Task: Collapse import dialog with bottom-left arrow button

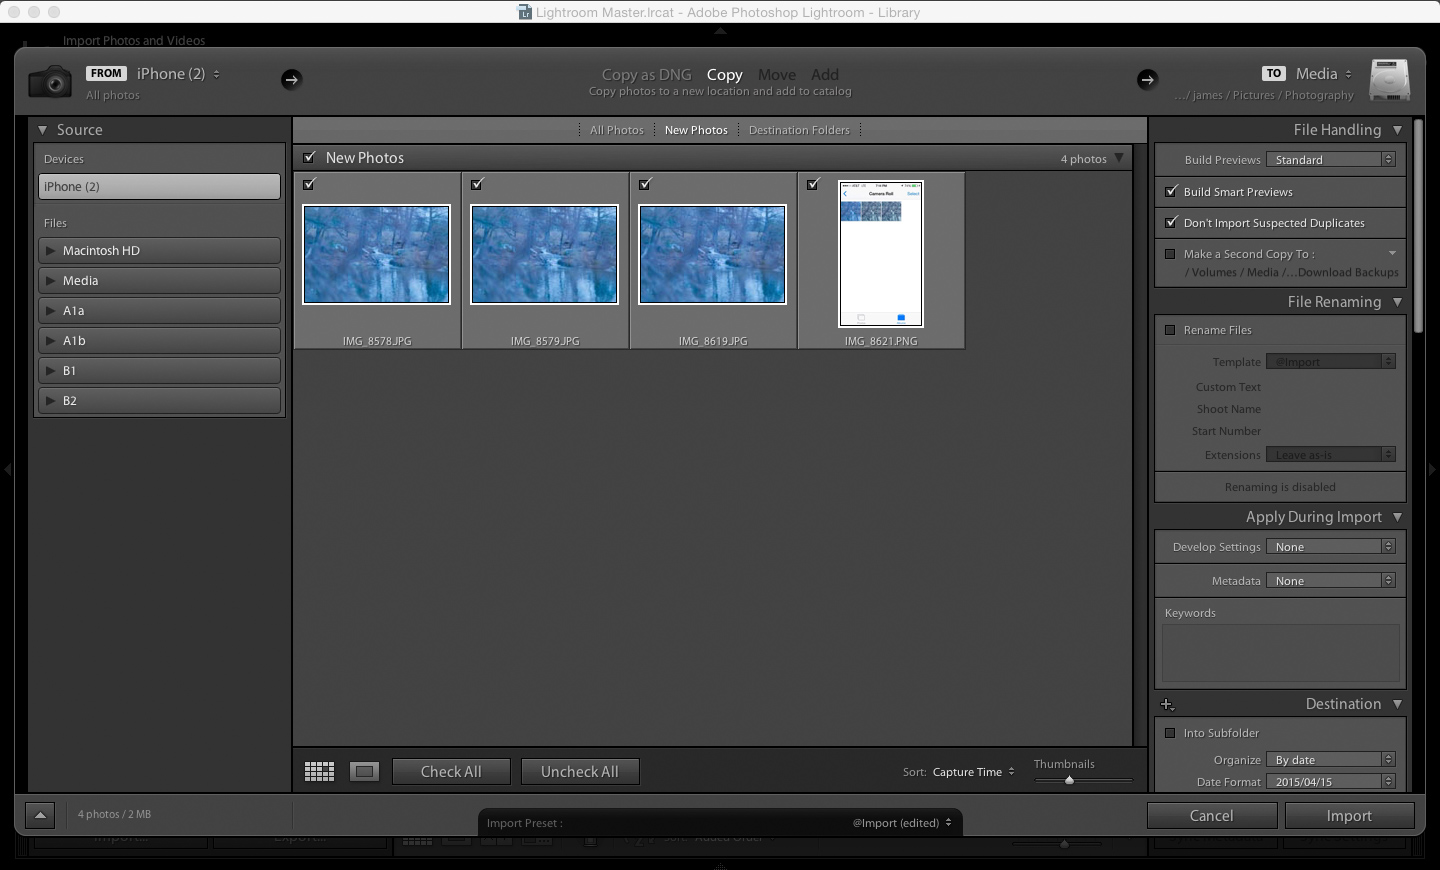Action: click(x=40, y=815)
